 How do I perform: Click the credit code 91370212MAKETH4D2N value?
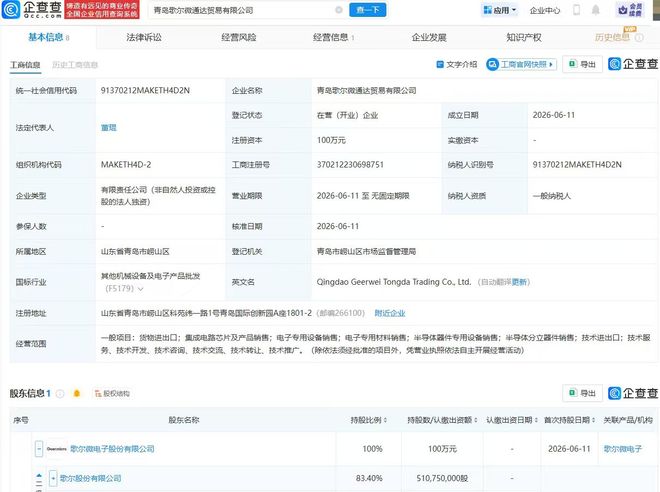pyautogui.click(x=145, y=90)
